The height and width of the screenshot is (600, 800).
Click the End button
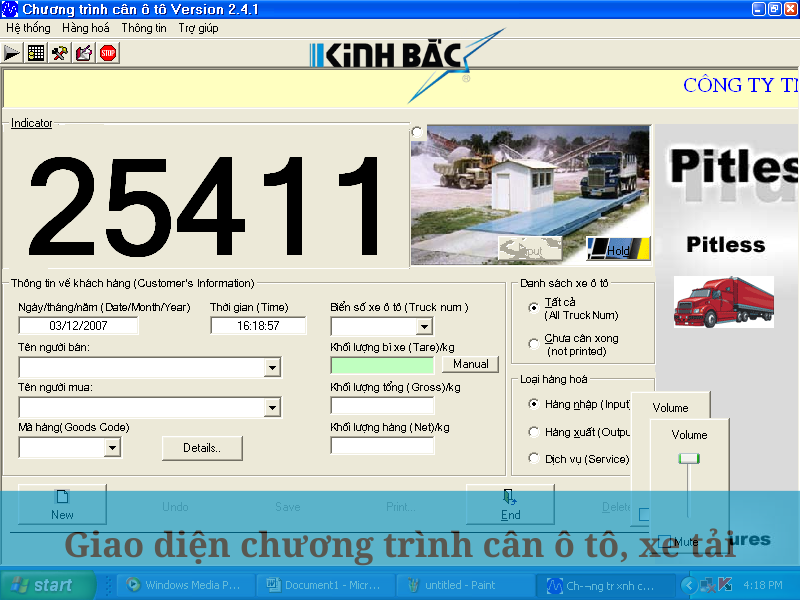510,504
